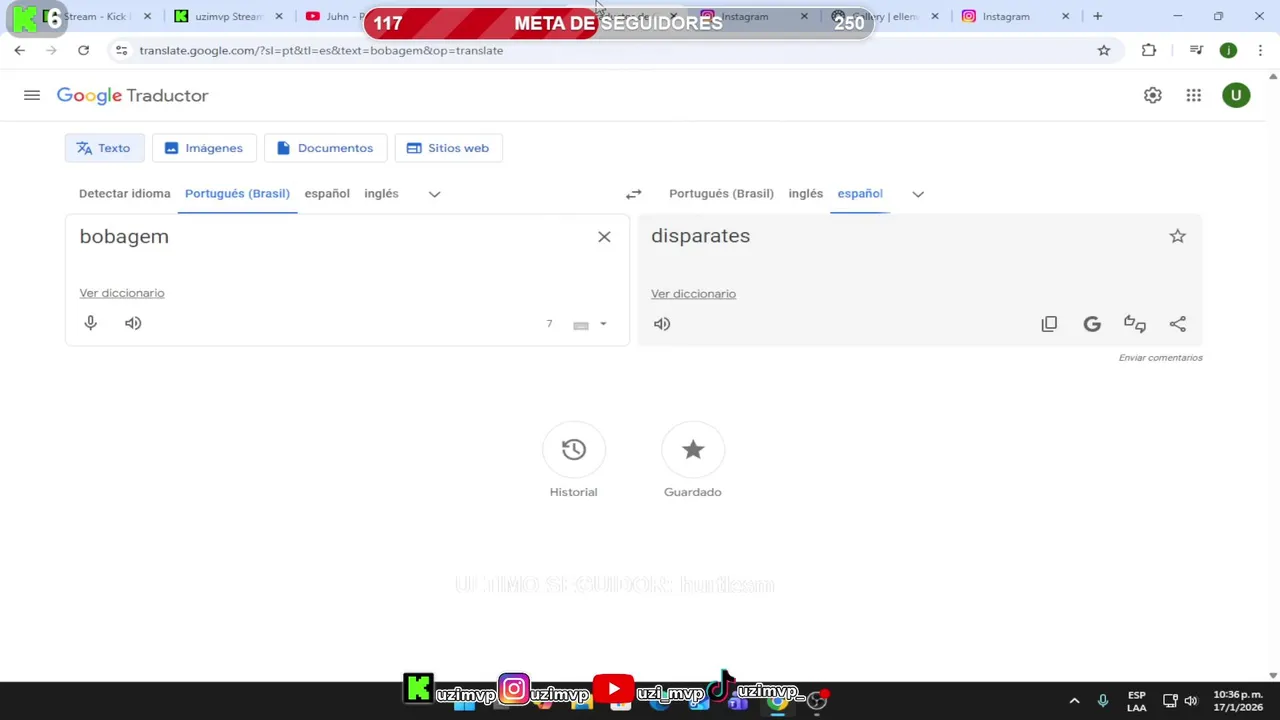1280x720 pixels.
Task: Select inglés as source language
Action: (x=381, y=194)
